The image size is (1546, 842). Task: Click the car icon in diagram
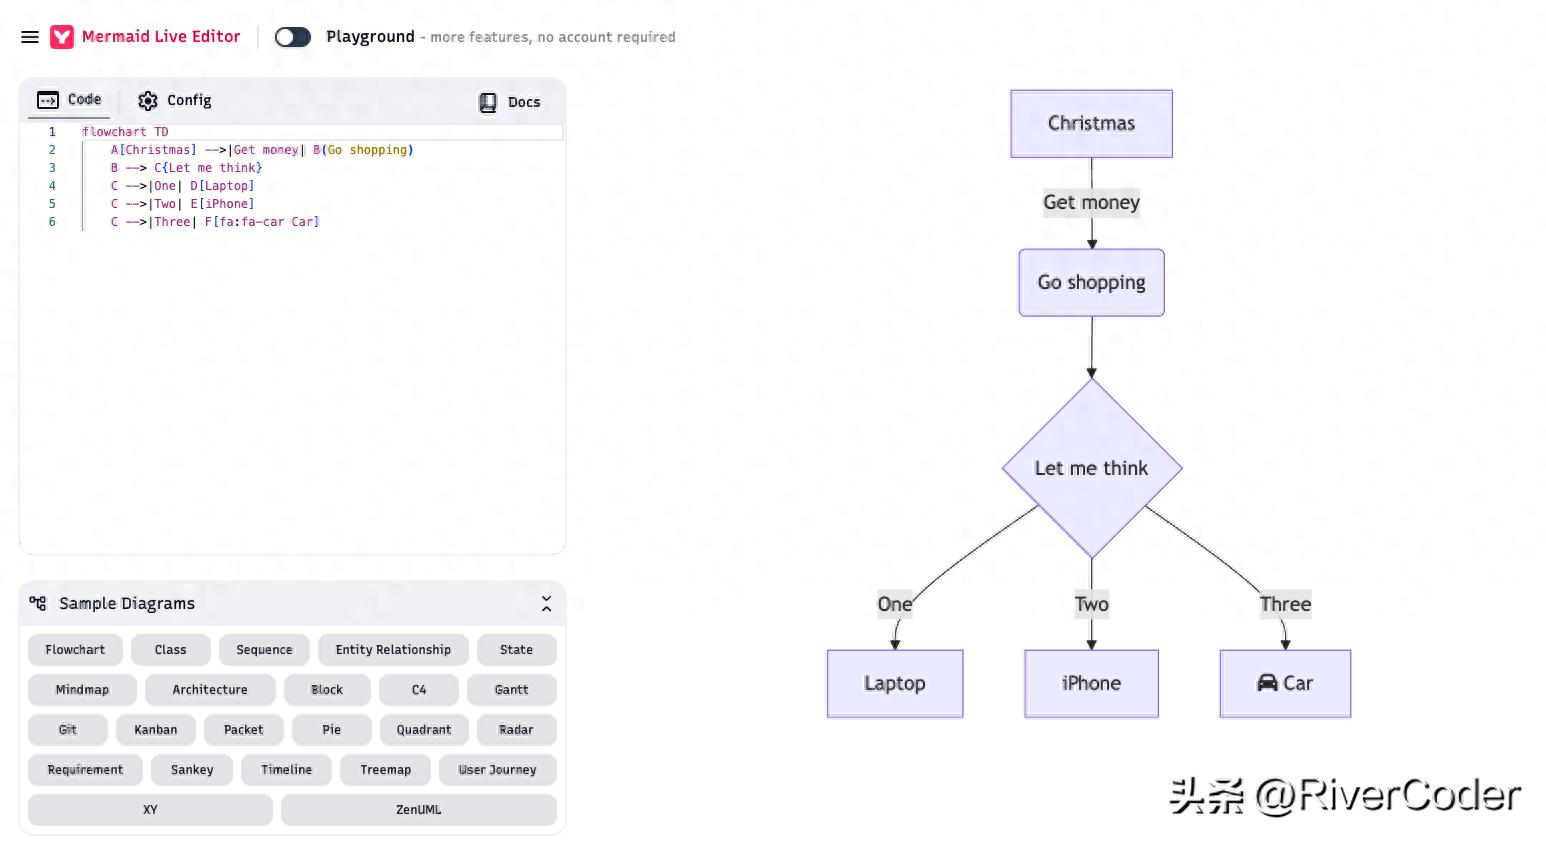point(1267,683)
